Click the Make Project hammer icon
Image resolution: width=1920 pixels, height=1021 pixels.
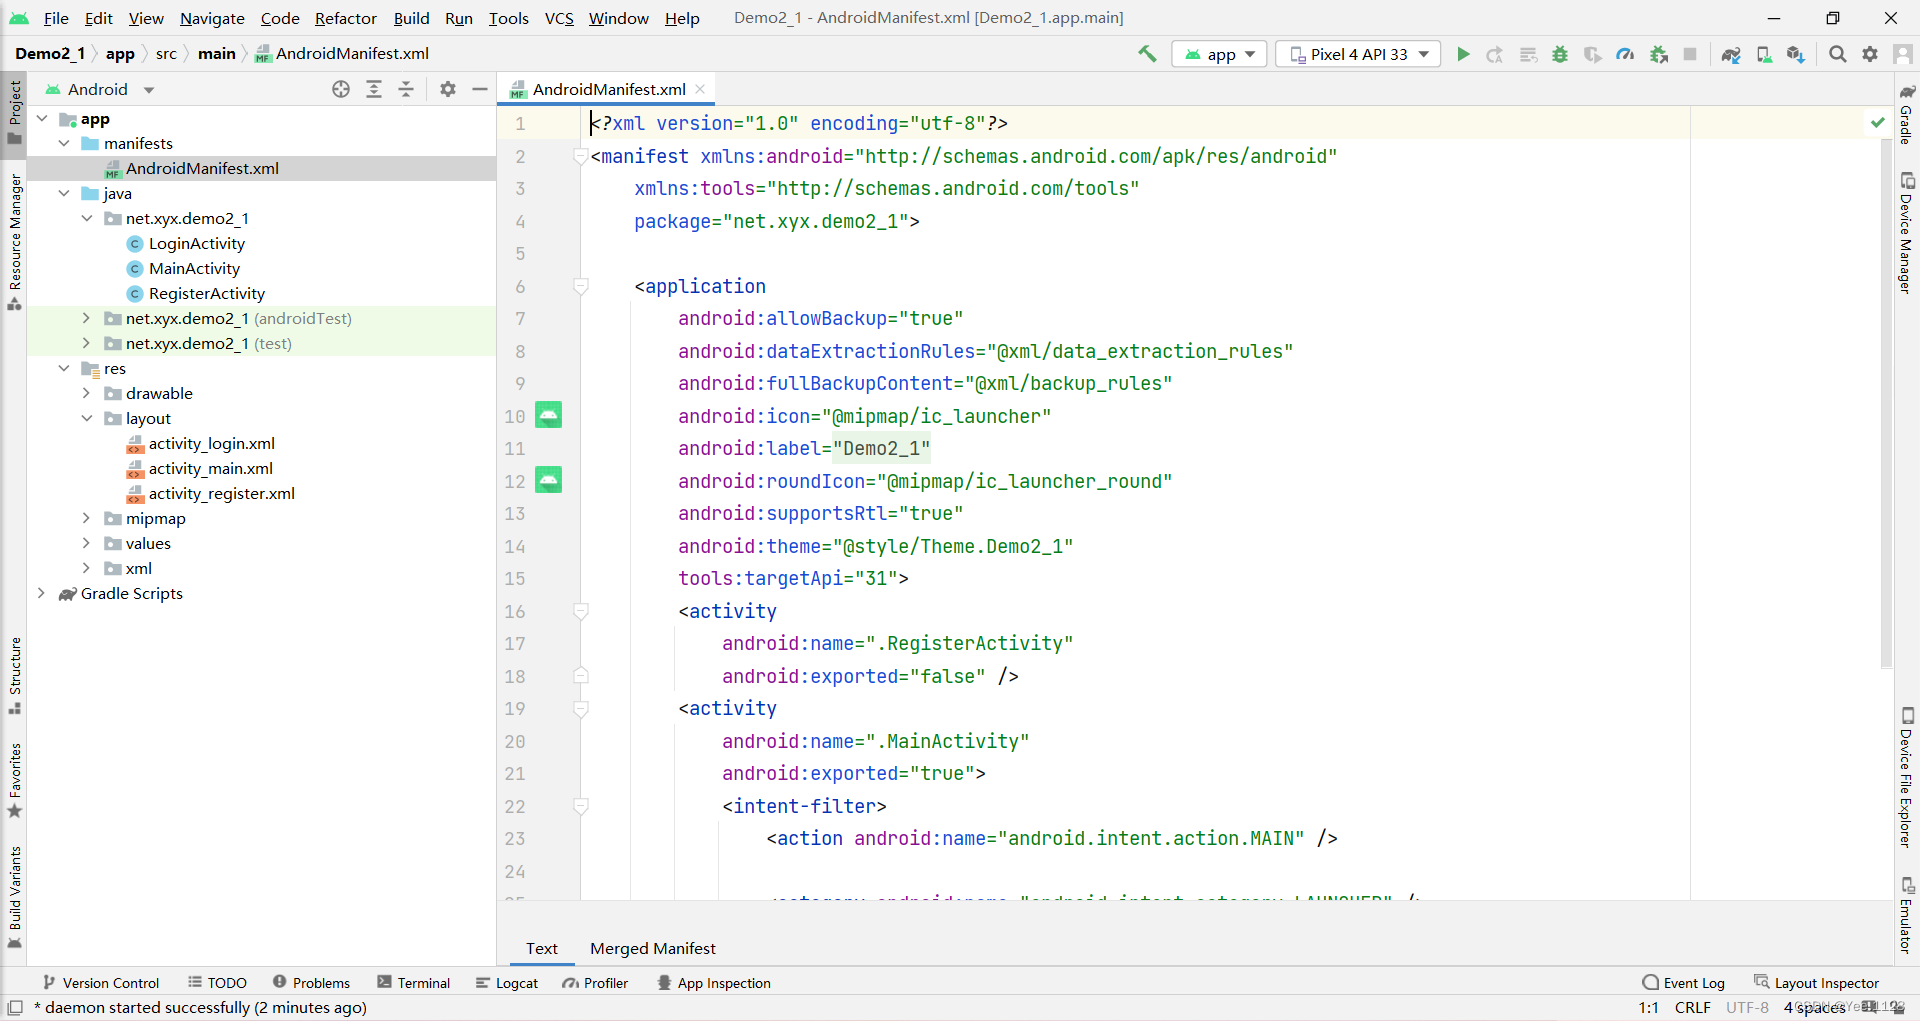tap(1147, 54)
